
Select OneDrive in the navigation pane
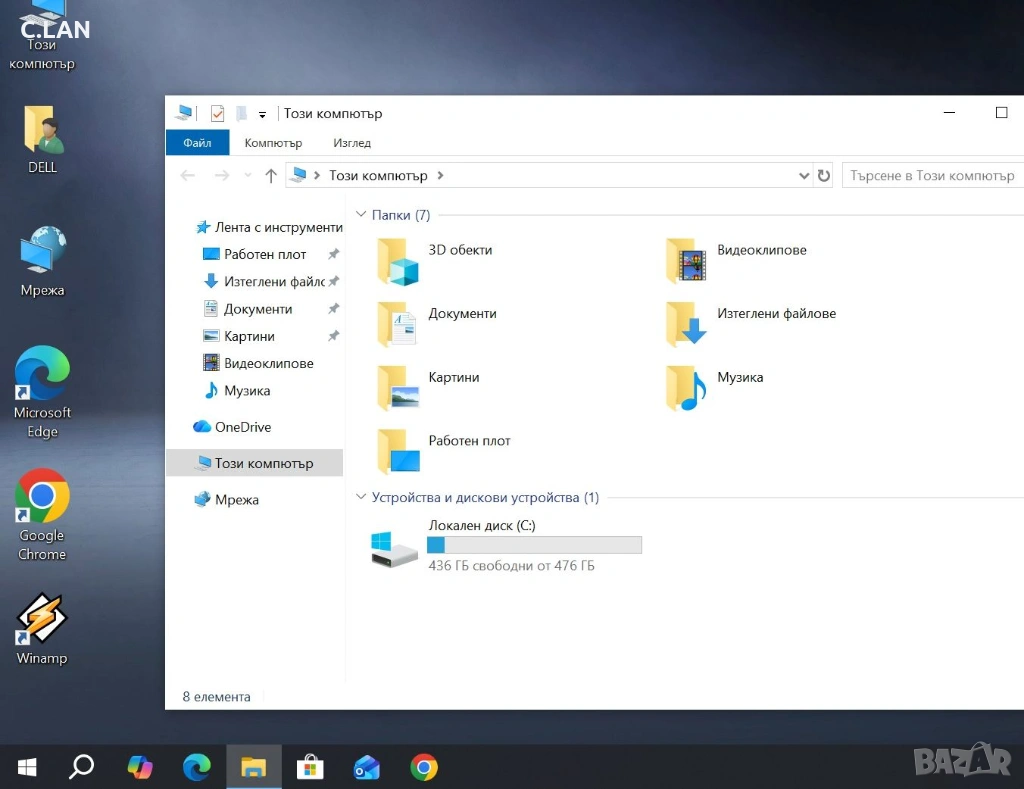242,427
